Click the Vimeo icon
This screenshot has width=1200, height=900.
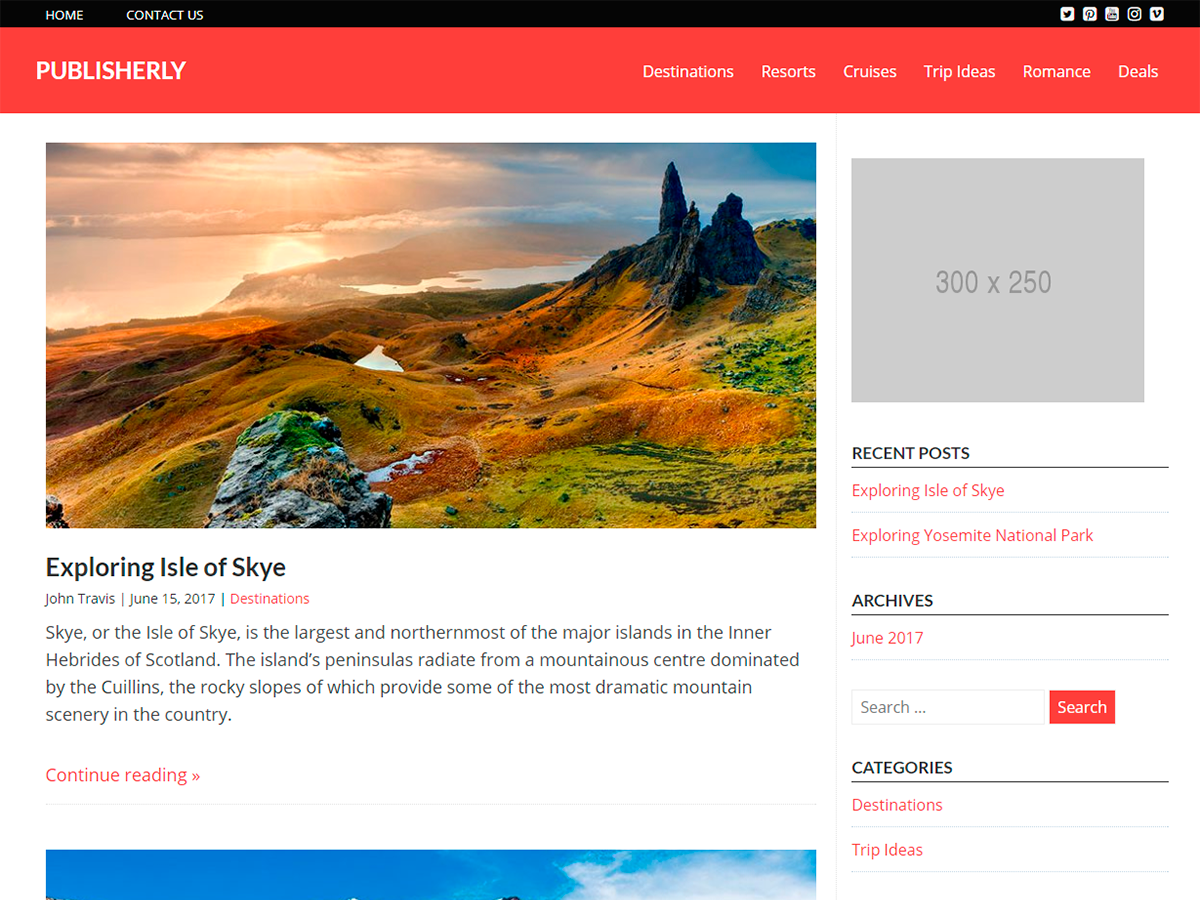(x=1156, y=14)
